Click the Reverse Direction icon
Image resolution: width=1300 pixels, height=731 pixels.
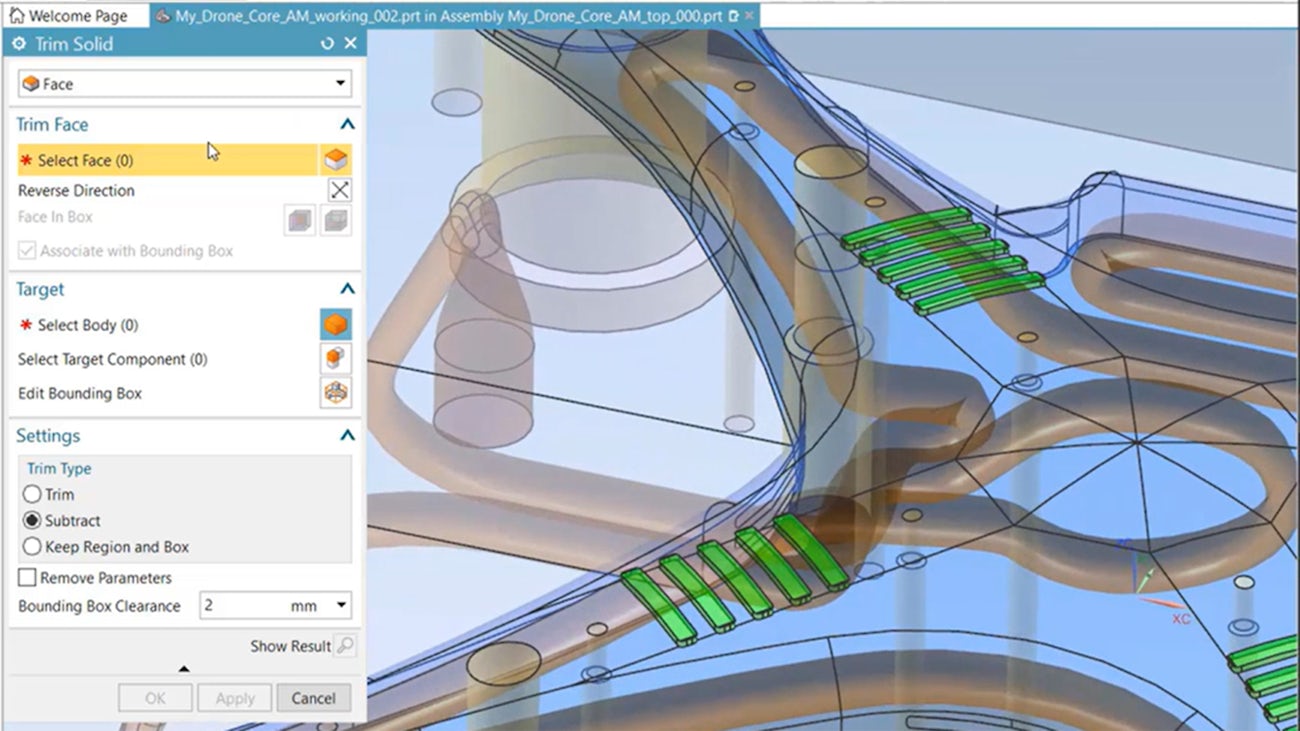point(336,189)
